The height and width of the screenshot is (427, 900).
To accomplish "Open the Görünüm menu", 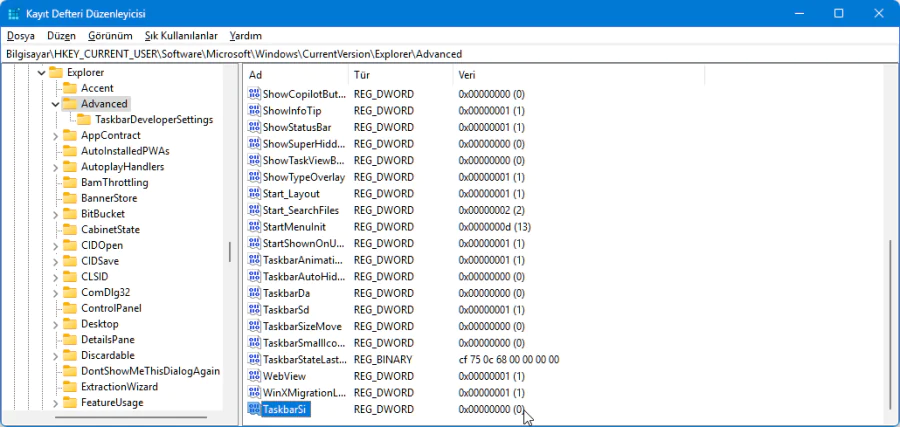I will [110, 35].
